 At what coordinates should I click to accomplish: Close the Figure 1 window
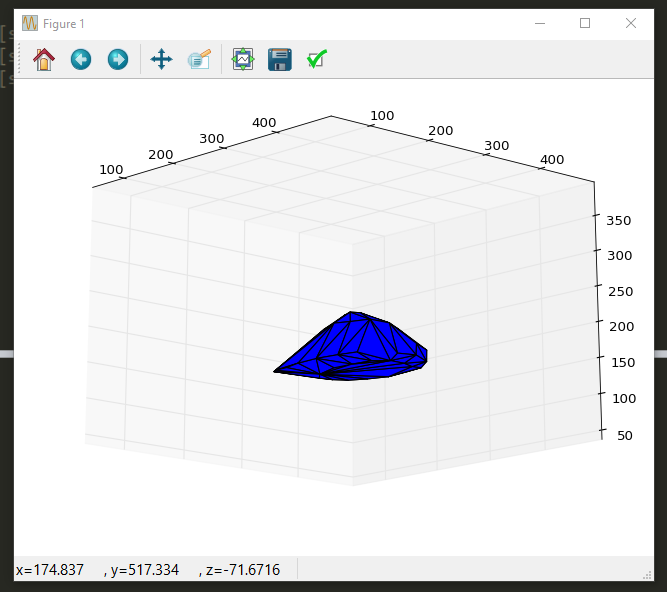[x=631, y=23]
